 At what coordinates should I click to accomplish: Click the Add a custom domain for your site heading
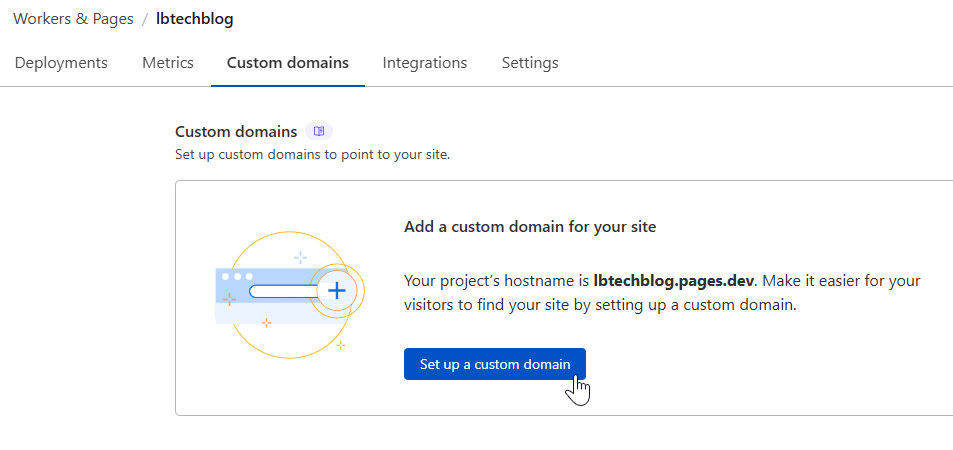(530, 227)
